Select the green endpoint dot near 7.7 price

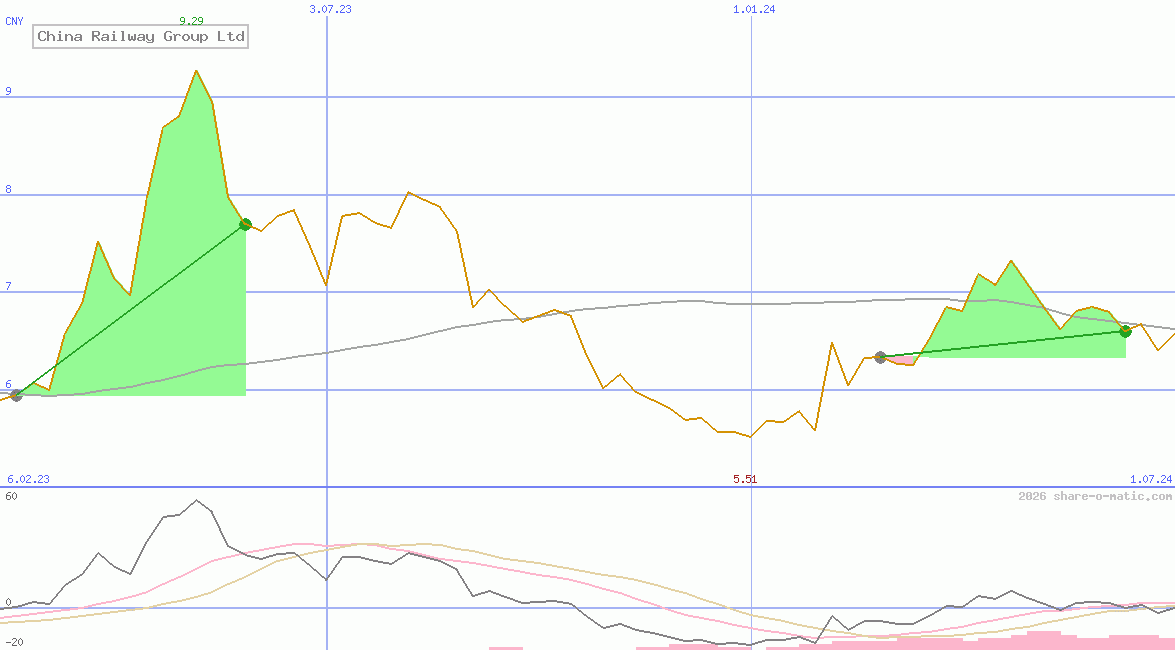coord(245,224)
